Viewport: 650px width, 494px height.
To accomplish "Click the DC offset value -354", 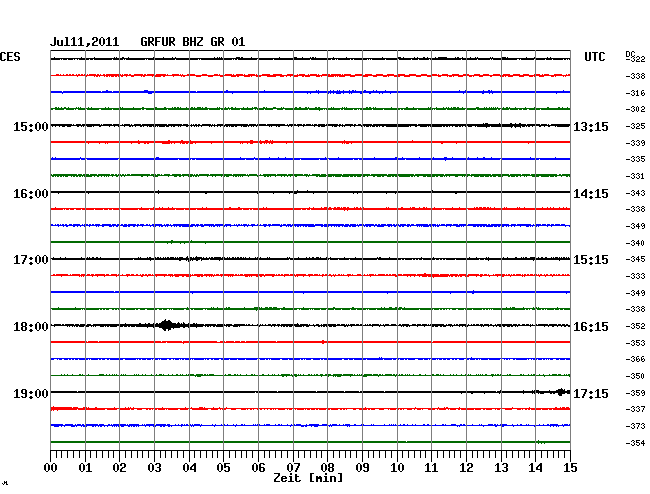I will tap(635, 443).
